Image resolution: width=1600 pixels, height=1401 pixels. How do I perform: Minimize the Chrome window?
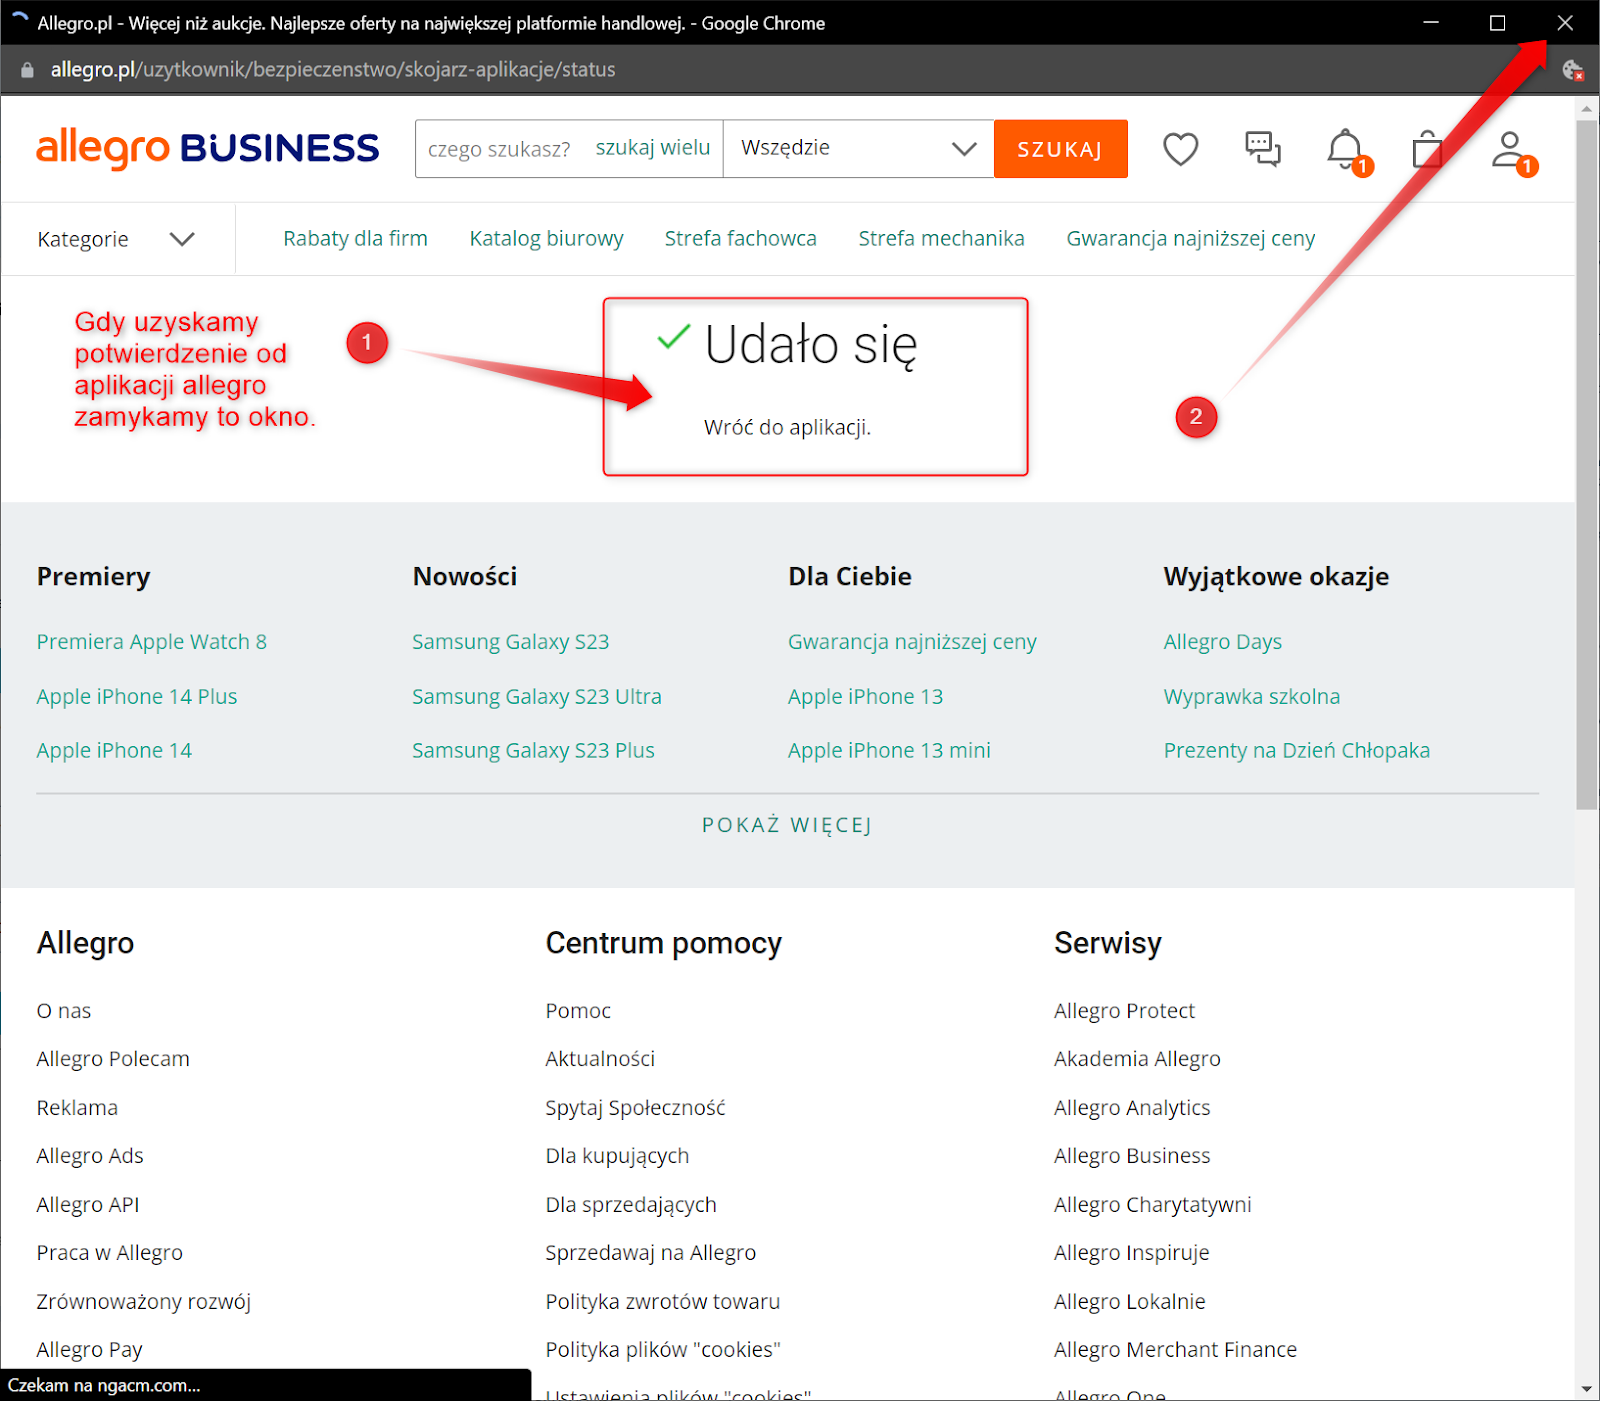[1431, 23]
